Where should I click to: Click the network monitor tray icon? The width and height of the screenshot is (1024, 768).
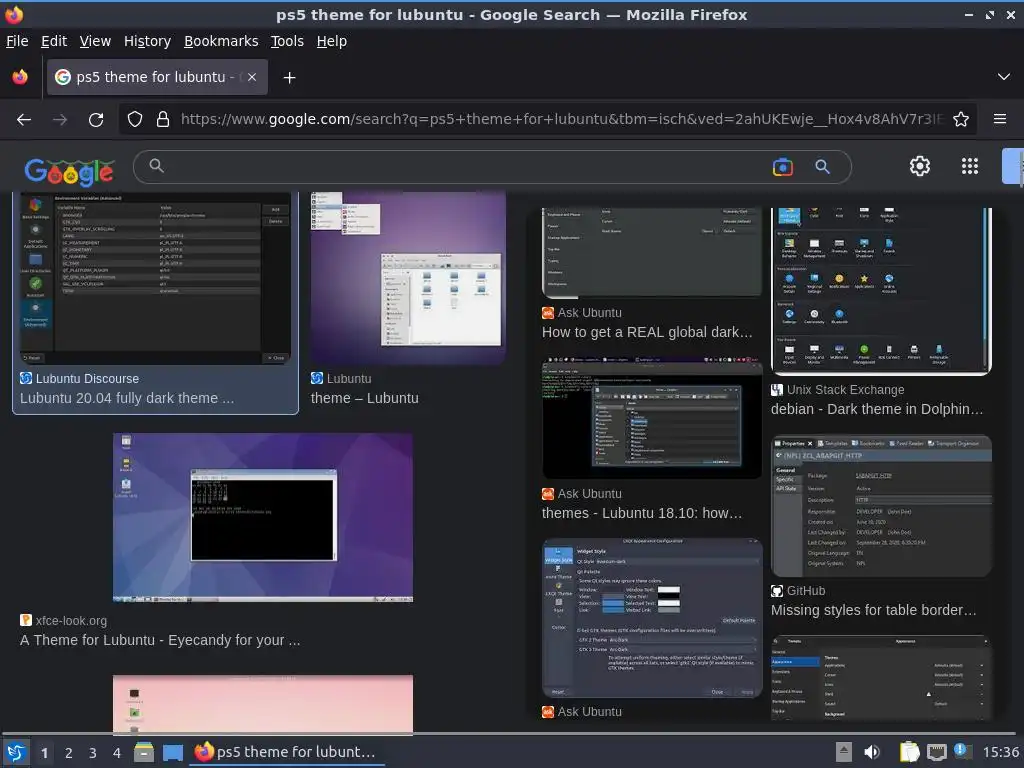(x=936, y=752)
